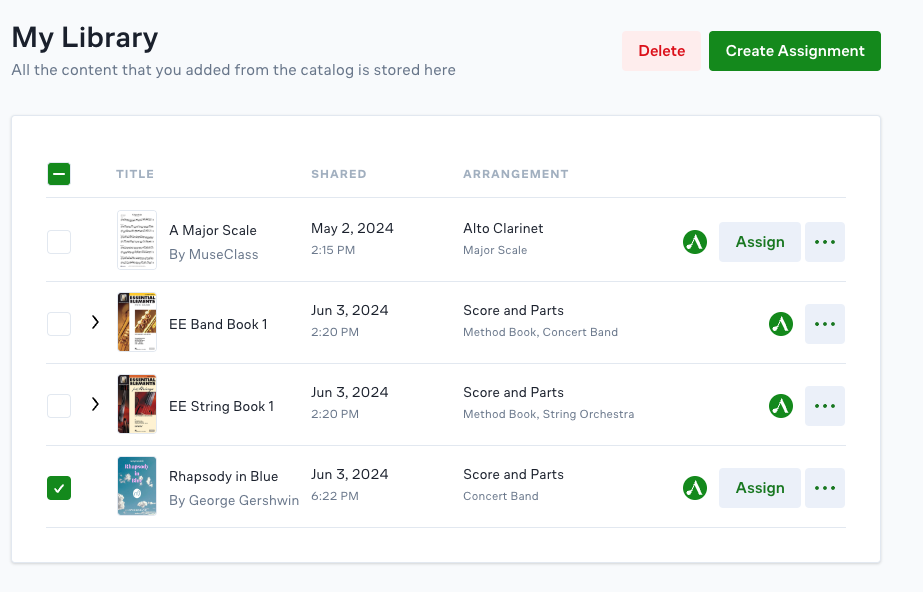This screenshot has width=923, height=592.
Task: Toggle the select-all checkbox in the header
Action: point(58,173)
